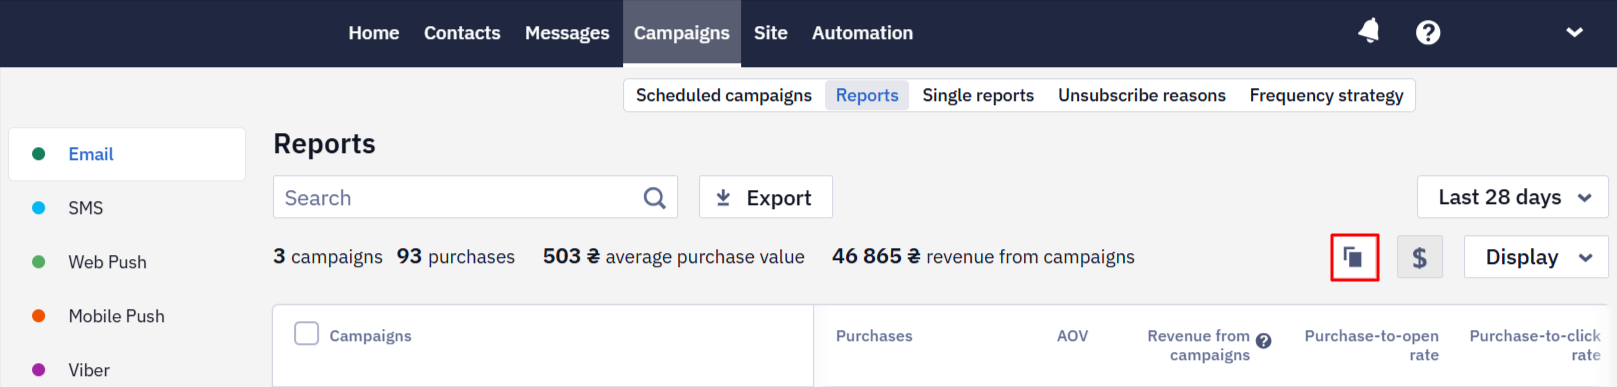
Task: Click '46 865 ₴ revenue from campaigns' text
Action: coord(983,257)
